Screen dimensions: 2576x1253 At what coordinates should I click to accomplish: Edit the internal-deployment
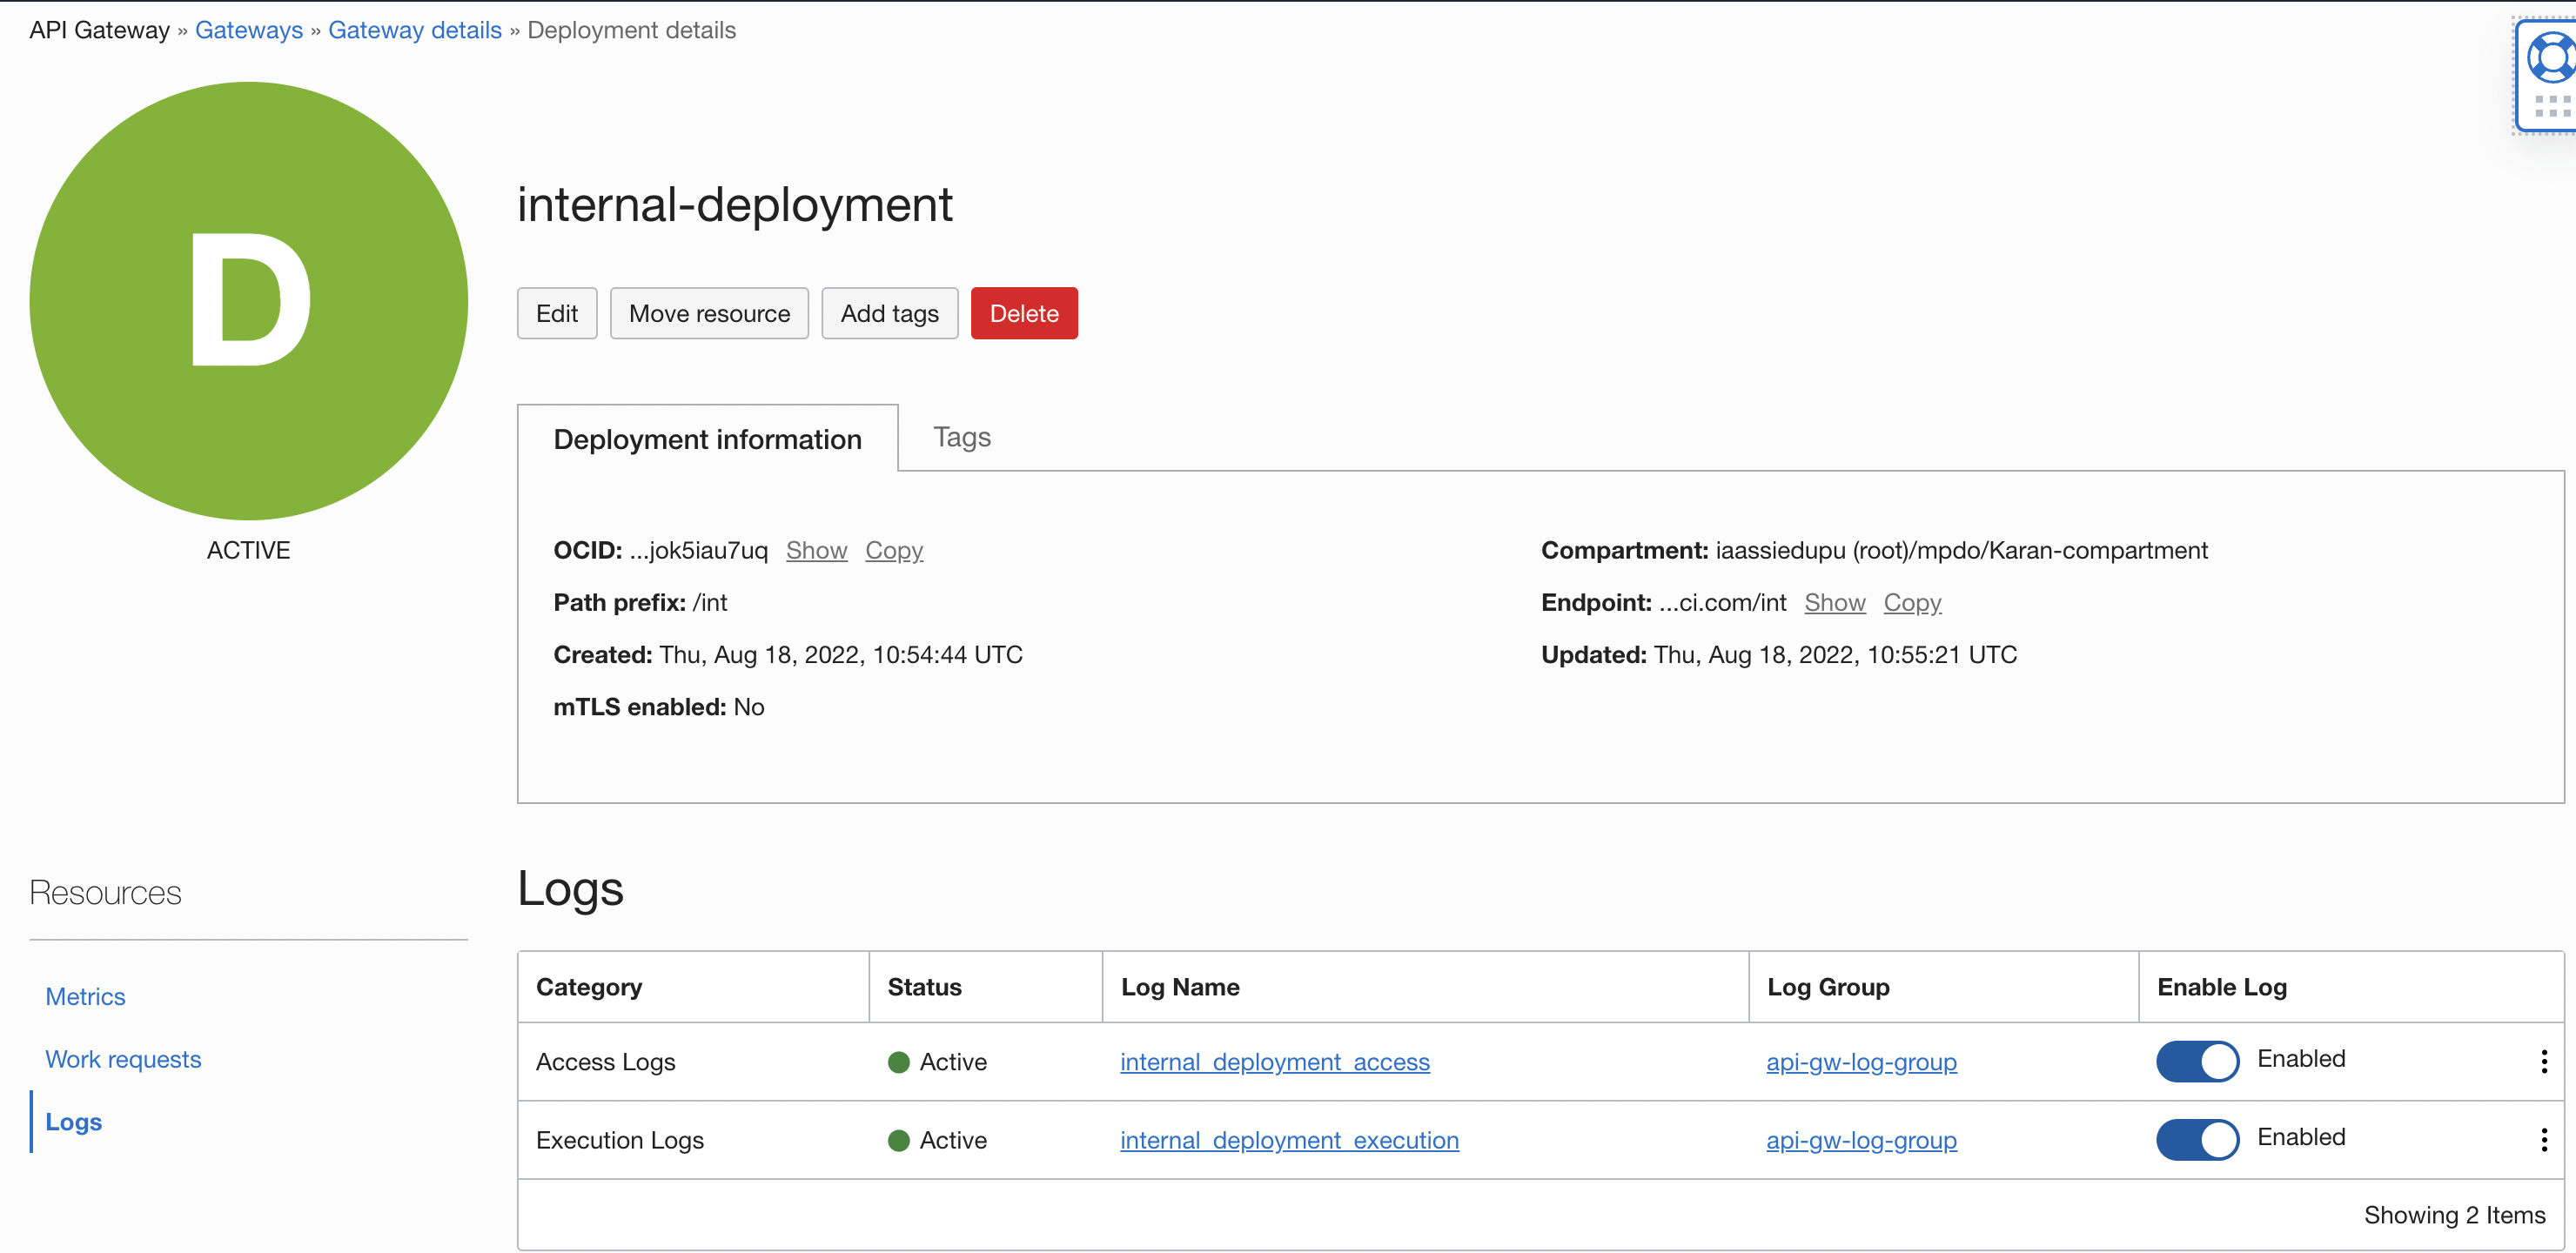(x=556, y=313)
